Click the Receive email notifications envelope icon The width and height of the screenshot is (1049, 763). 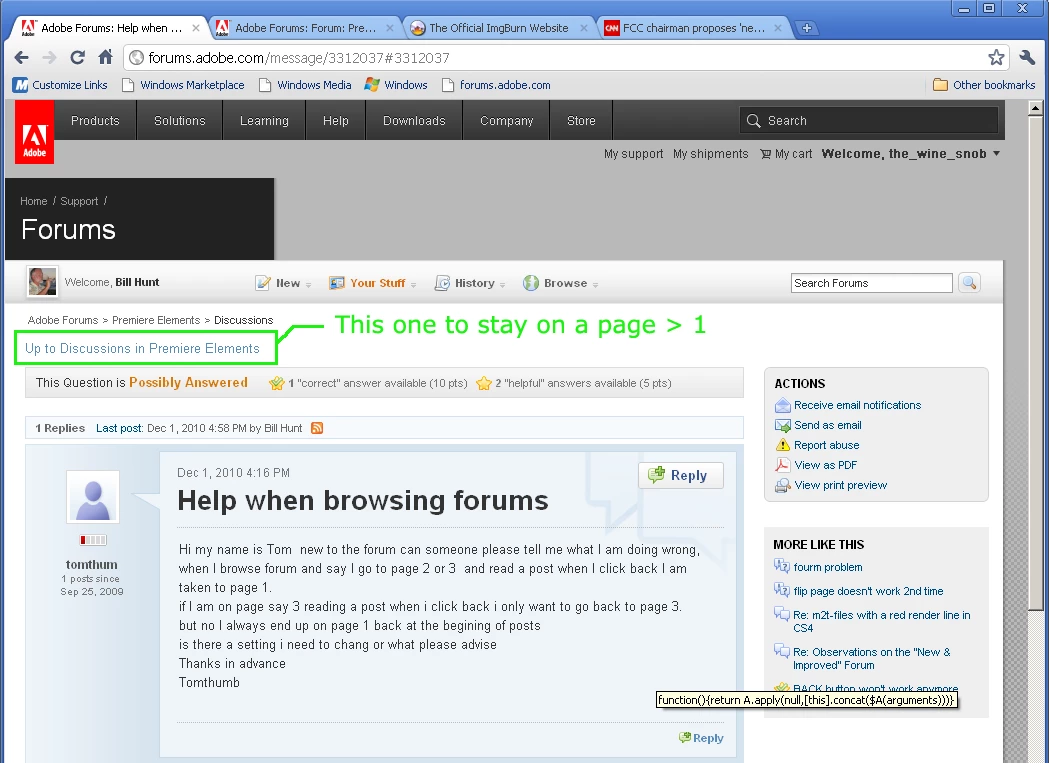click(782, 406)
